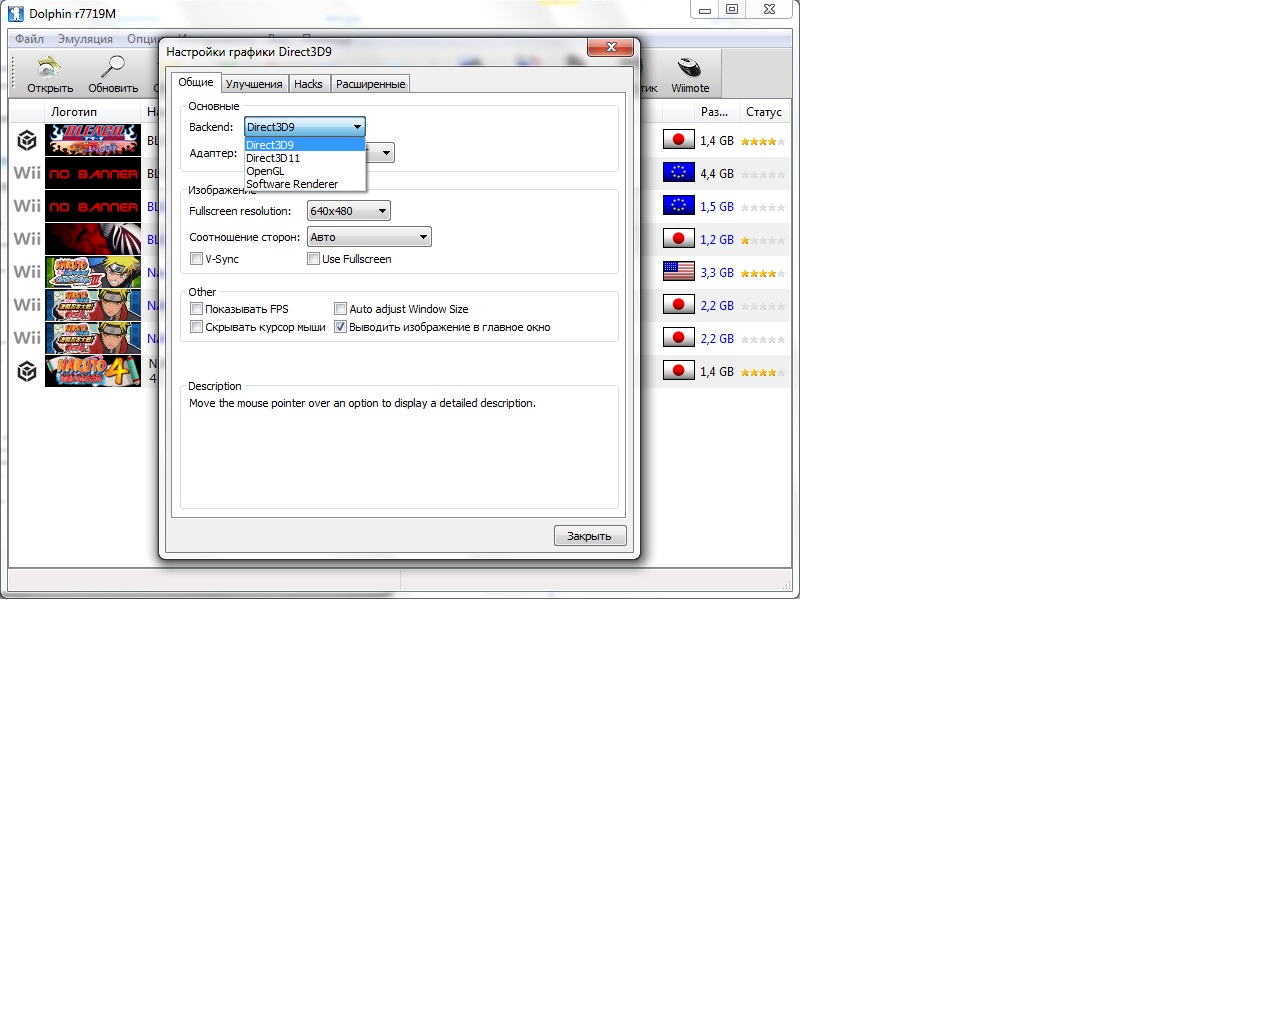Sort by Статус column header

(764, 112)
